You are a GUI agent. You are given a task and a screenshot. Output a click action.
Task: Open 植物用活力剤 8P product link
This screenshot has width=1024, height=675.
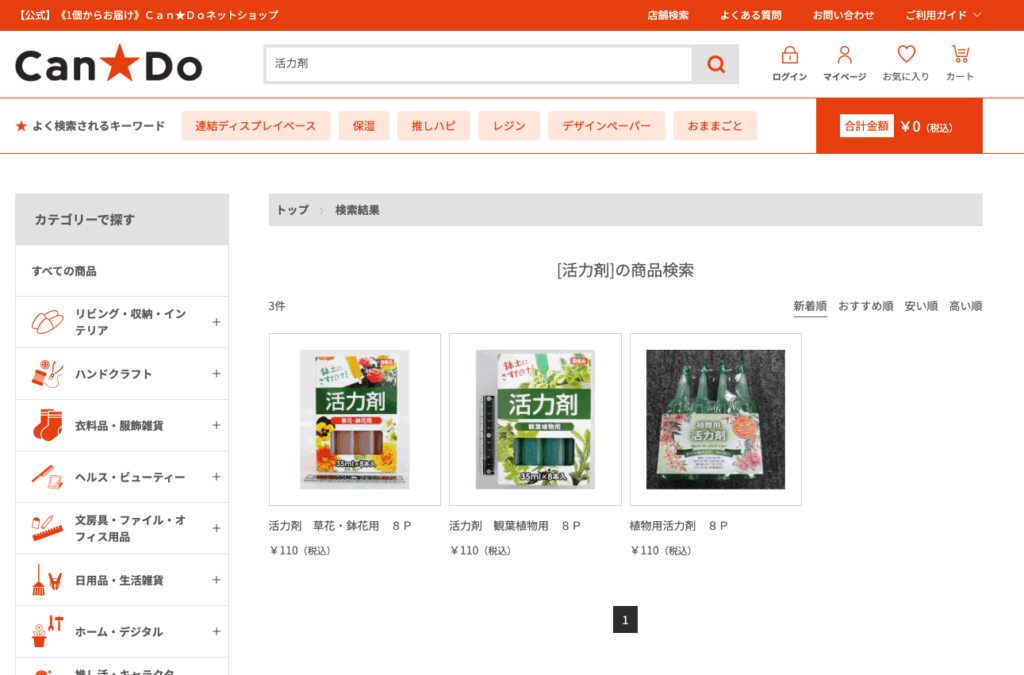tap(679, 526)
